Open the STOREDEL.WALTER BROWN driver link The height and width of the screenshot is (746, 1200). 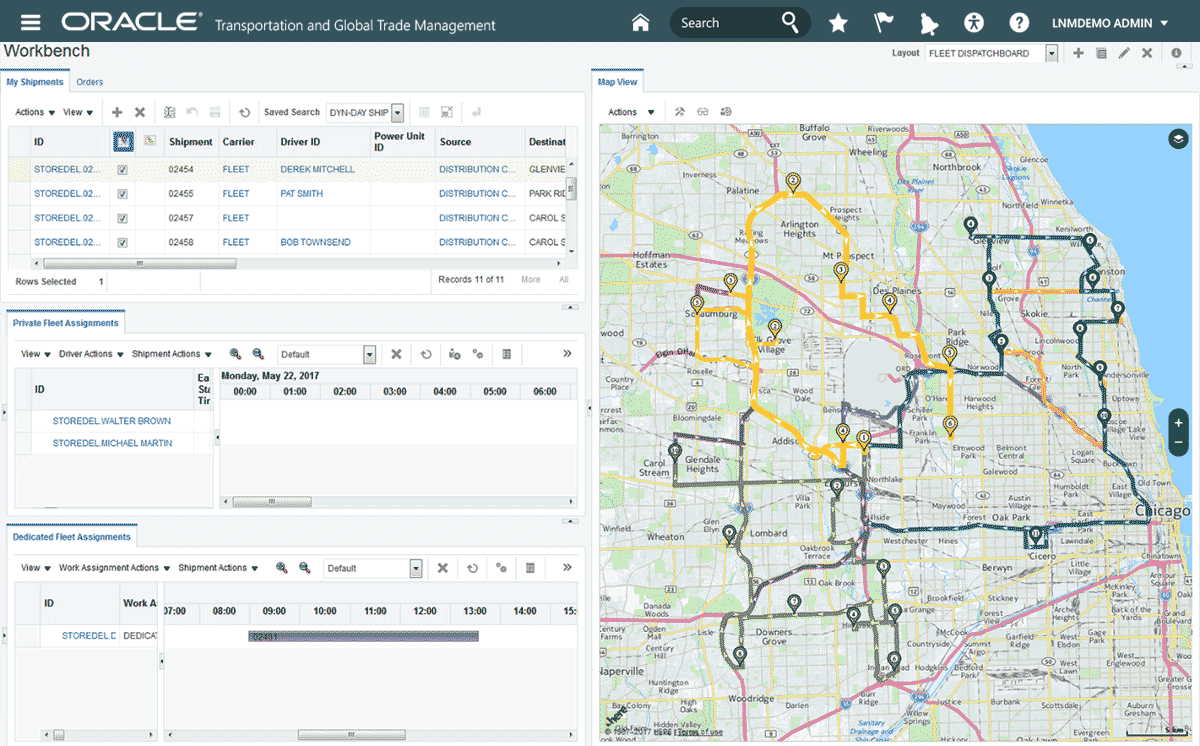(111, 421)
